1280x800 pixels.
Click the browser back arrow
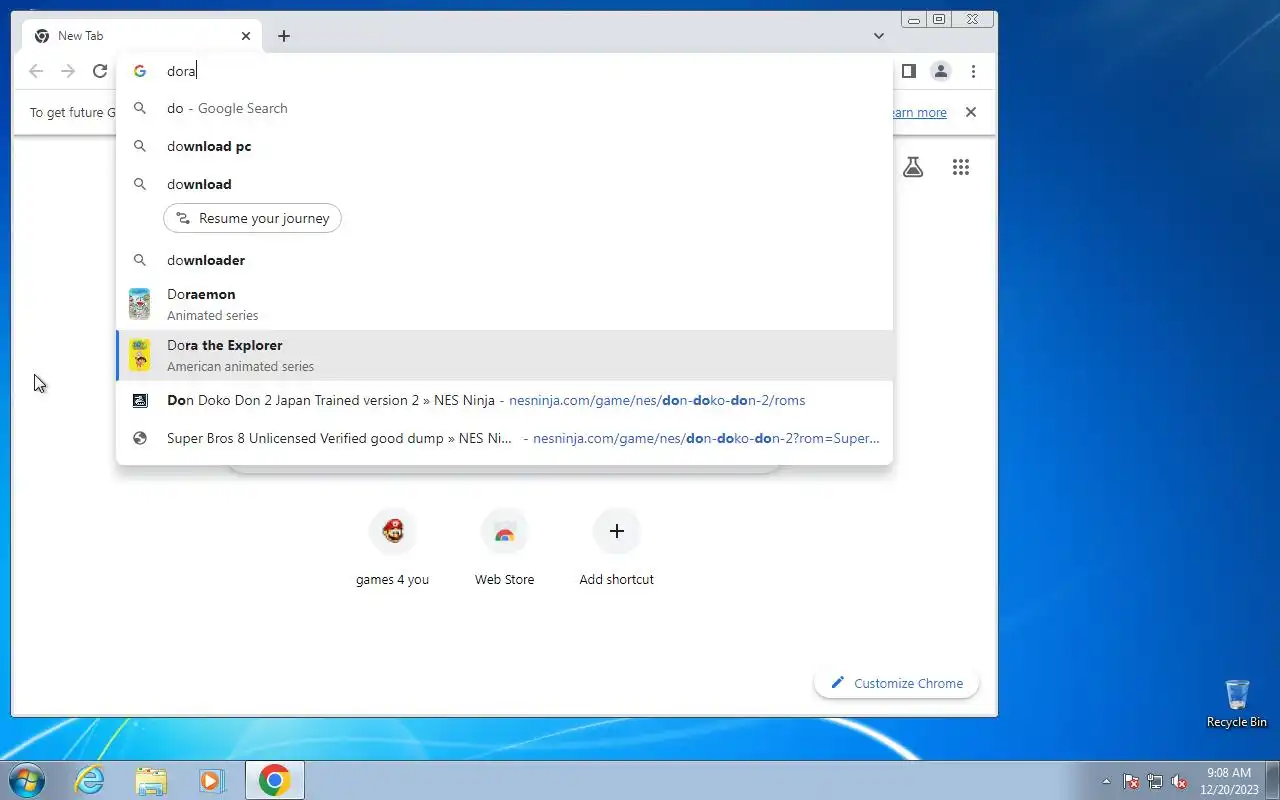tap(36, 71)
